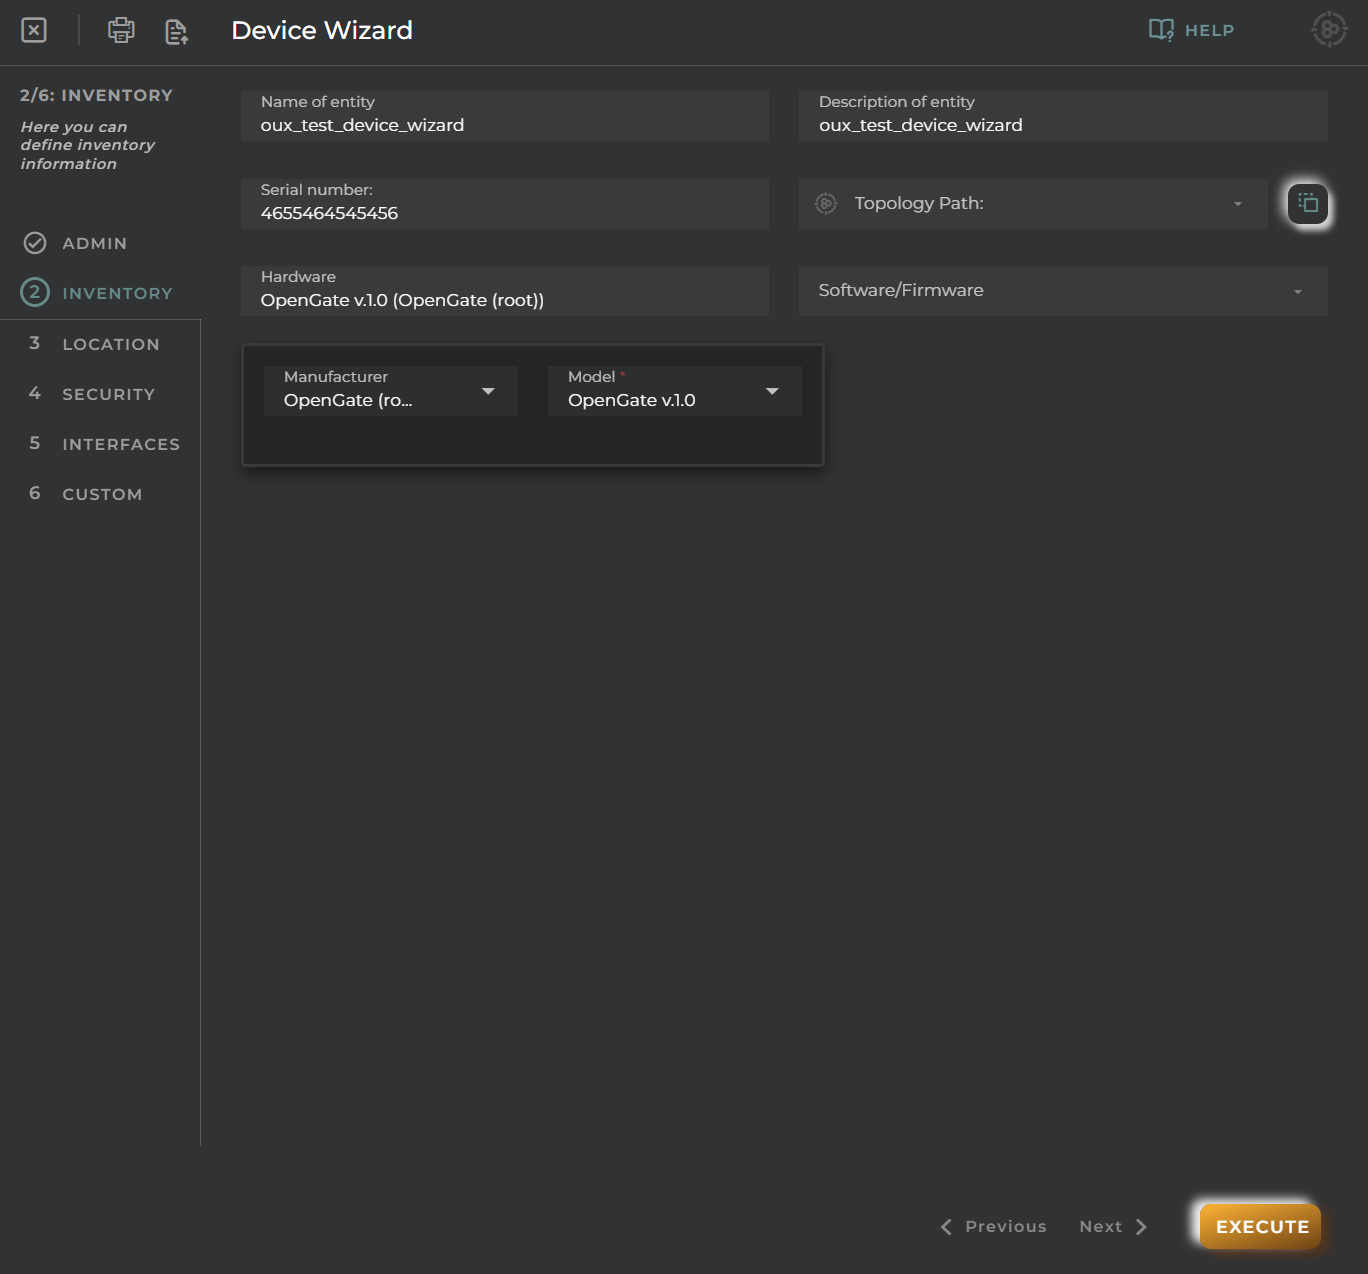1368x1274 pixels.
Task: Edit the Description of entity field
Action: [1063, 116]
